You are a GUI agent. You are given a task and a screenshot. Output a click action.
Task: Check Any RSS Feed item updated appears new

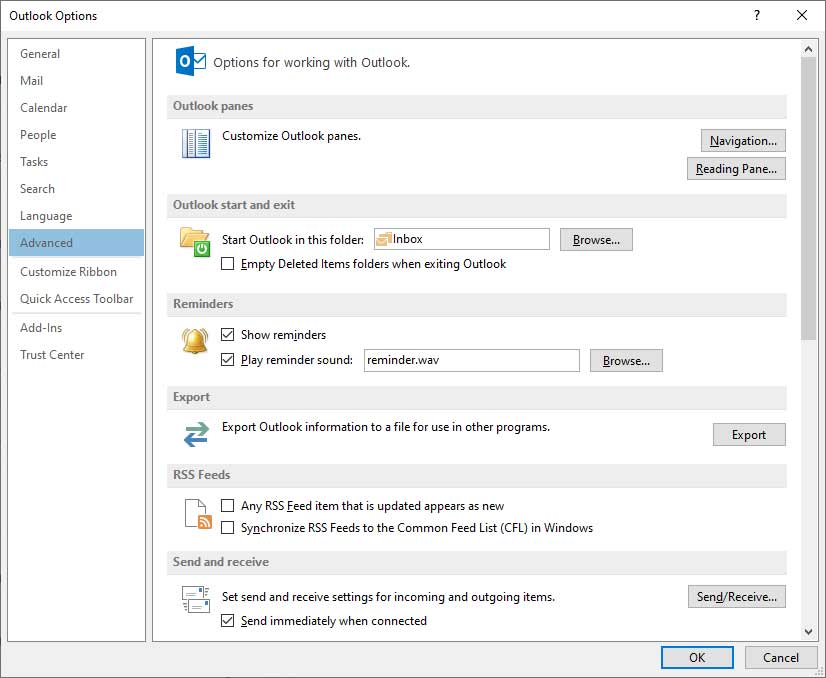point(228,506)
